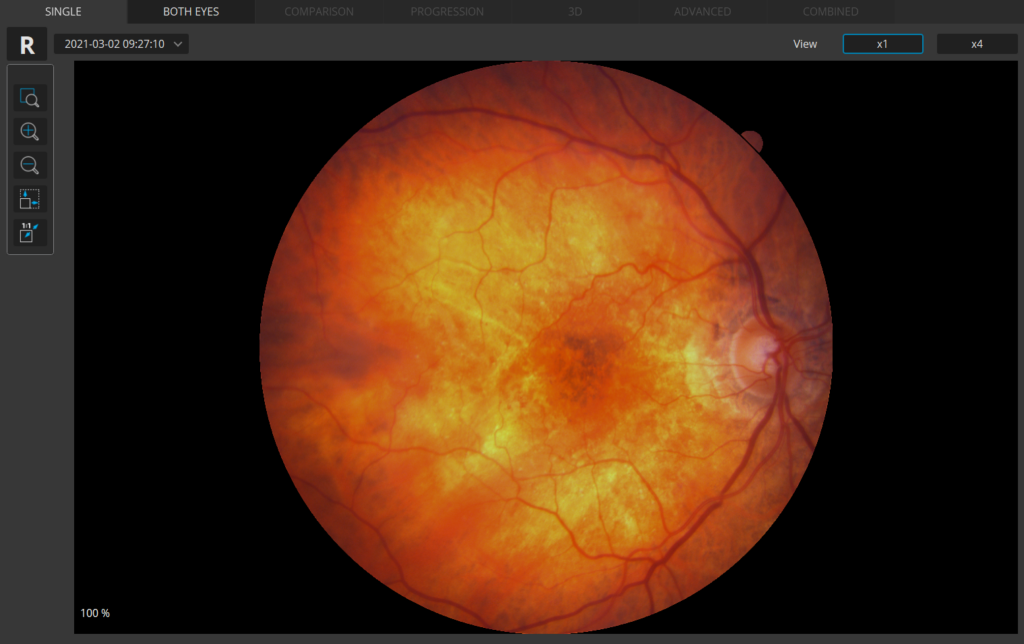This screenshot has width=1024, height=644.
Task: Click the 1:1 actual size icon
Action: point(29,233)
